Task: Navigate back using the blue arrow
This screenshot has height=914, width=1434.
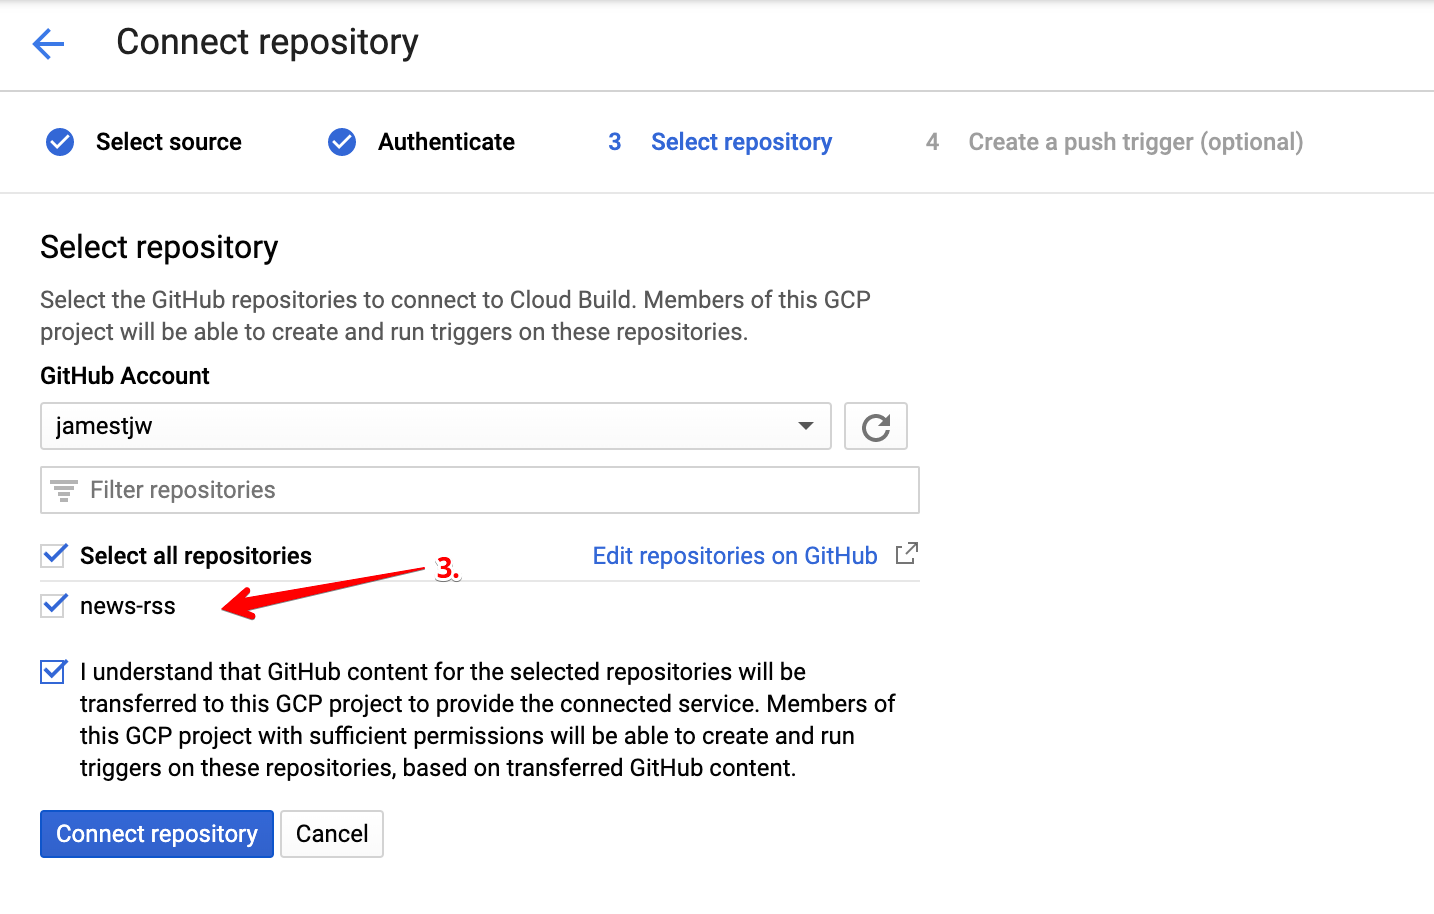Action: [47, 44]
